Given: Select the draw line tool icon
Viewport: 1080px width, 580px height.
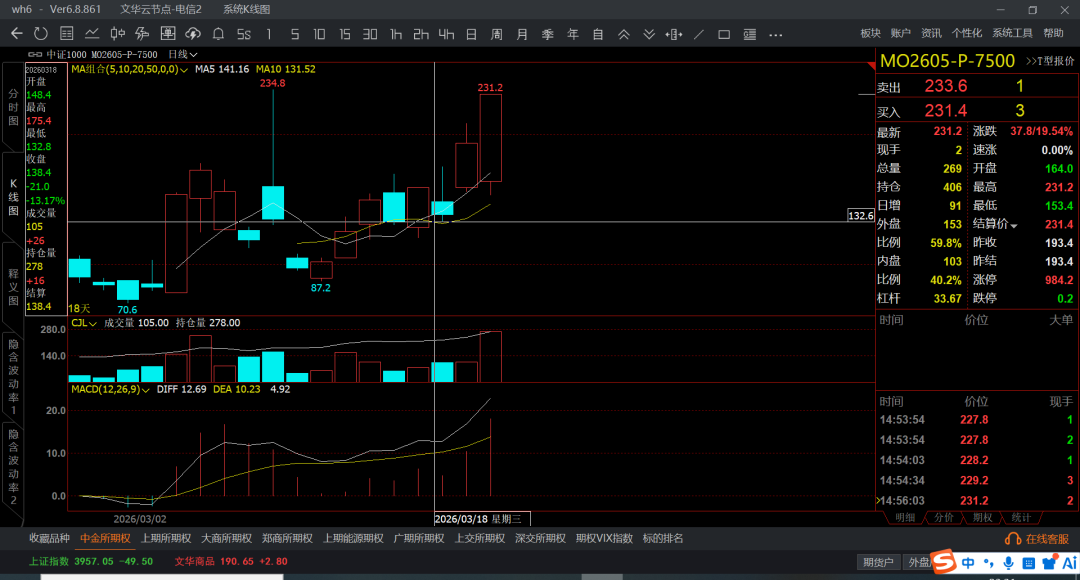Looking at the screenshot, I should (x=699, y=34).
